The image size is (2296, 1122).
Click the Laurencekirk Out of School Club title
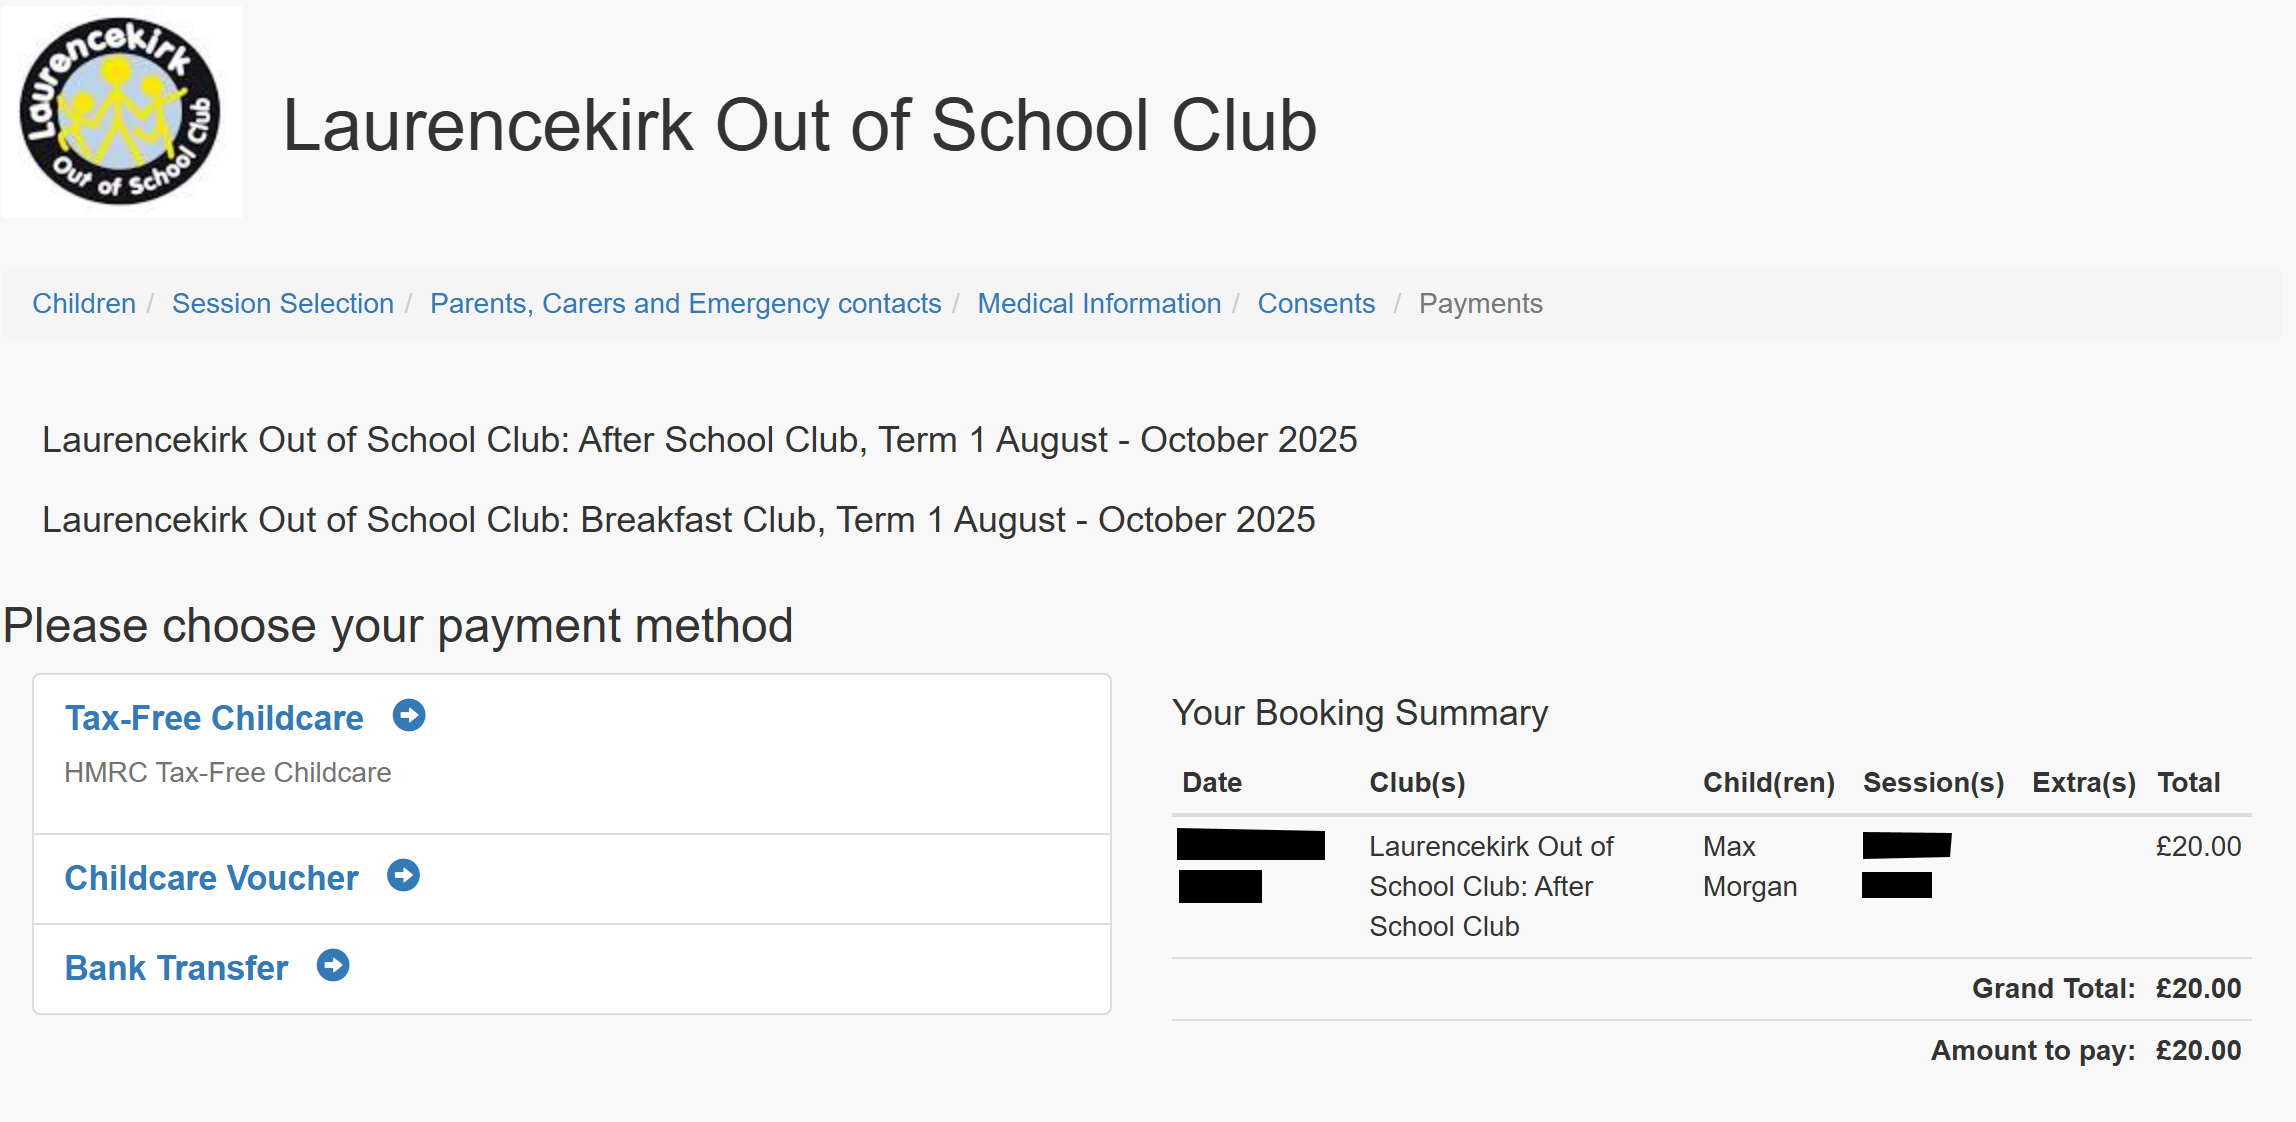pos(799,126)
